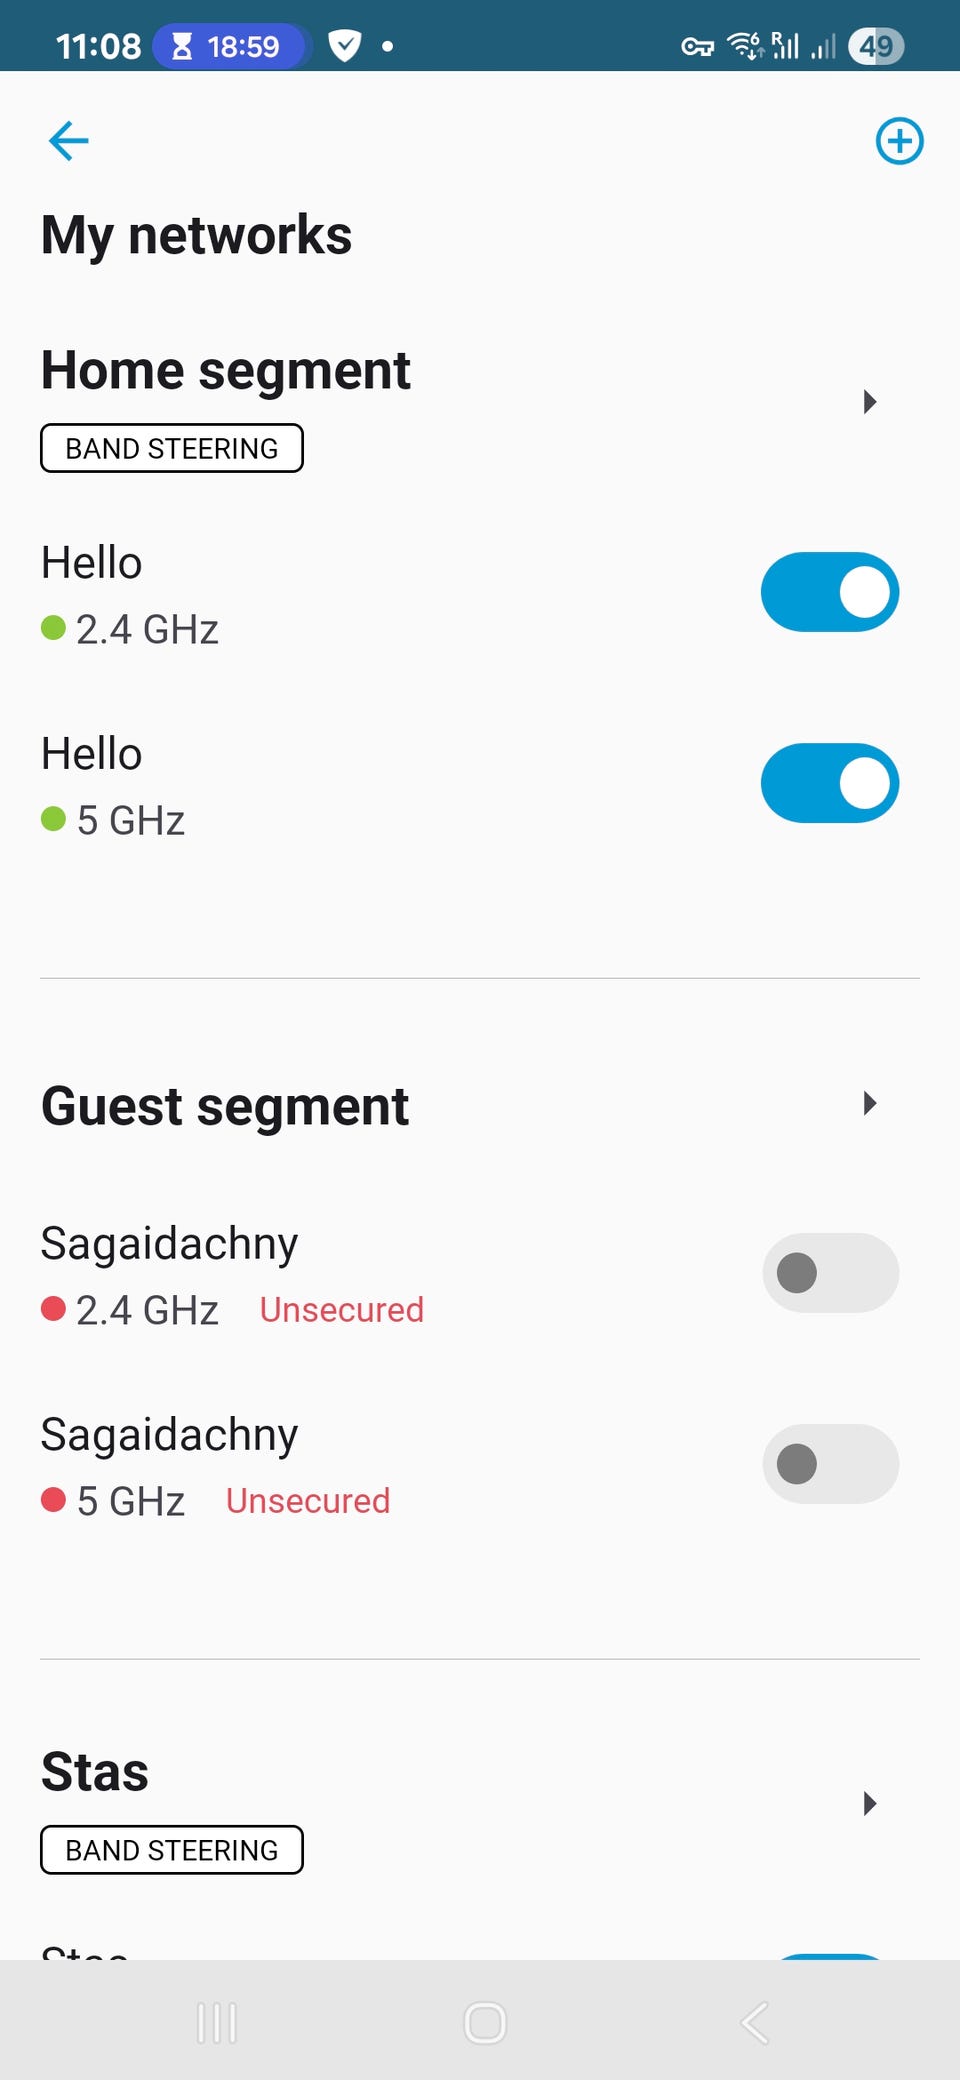Image resolution: width=960 pixels, height=2080 pixels.
Task: Expand Stas segment arrow
Action: click(x=869, y=1803)
